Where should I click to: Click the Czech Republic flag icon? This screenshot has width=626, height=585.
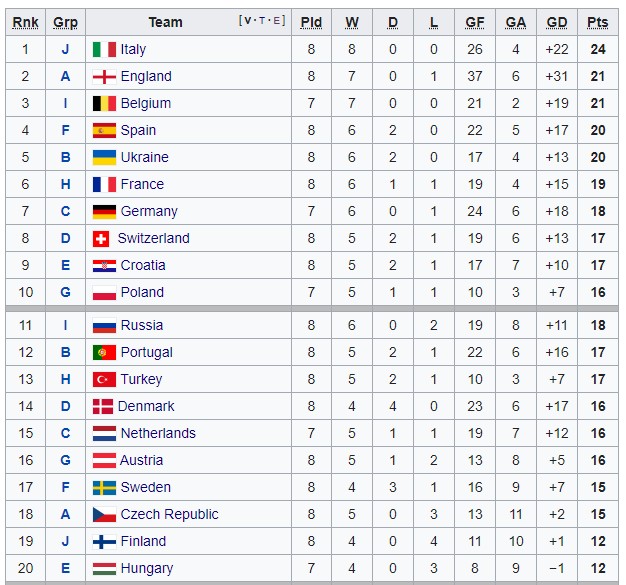tap(104, 514)
